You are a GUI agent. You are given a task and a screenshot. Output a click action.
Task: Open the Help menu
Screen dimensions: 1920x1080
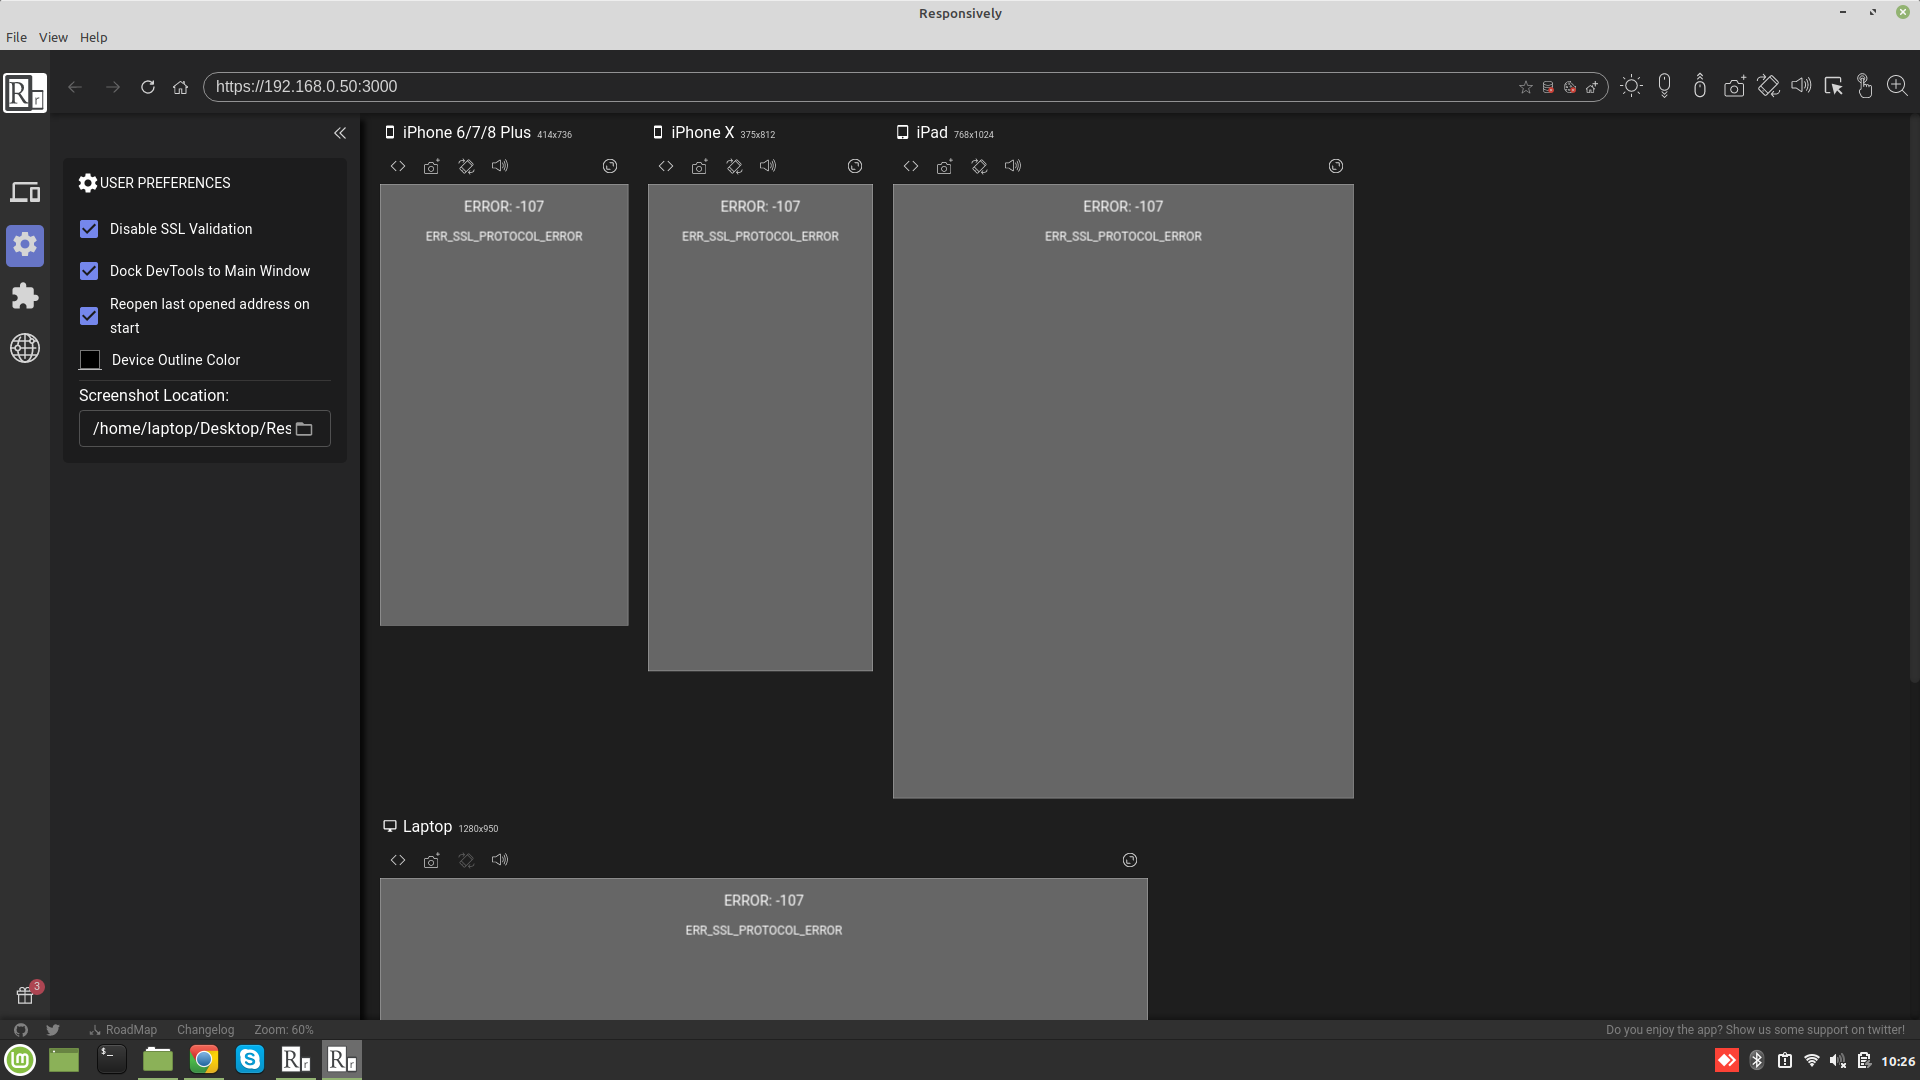coord(94,37)
